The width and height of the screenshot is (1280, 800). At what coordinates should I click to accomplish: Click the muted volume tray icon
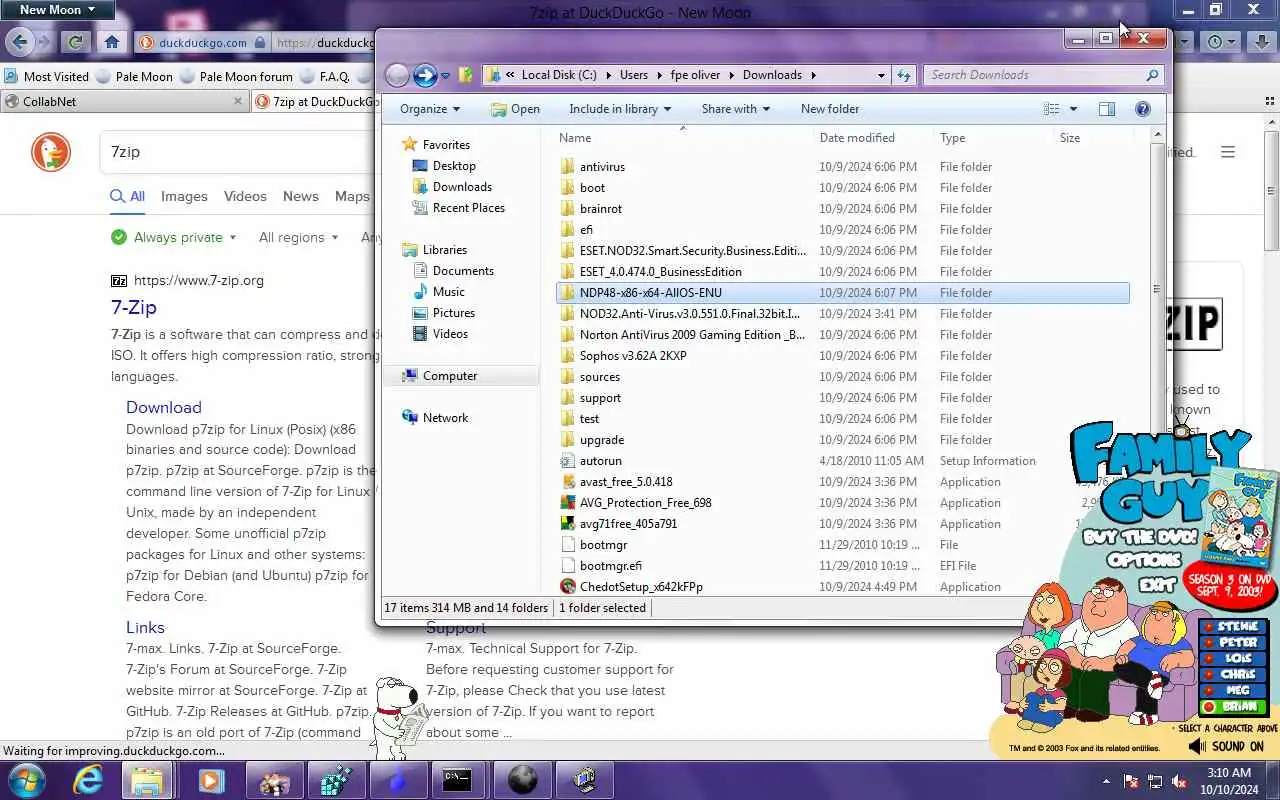(1180, 781)
